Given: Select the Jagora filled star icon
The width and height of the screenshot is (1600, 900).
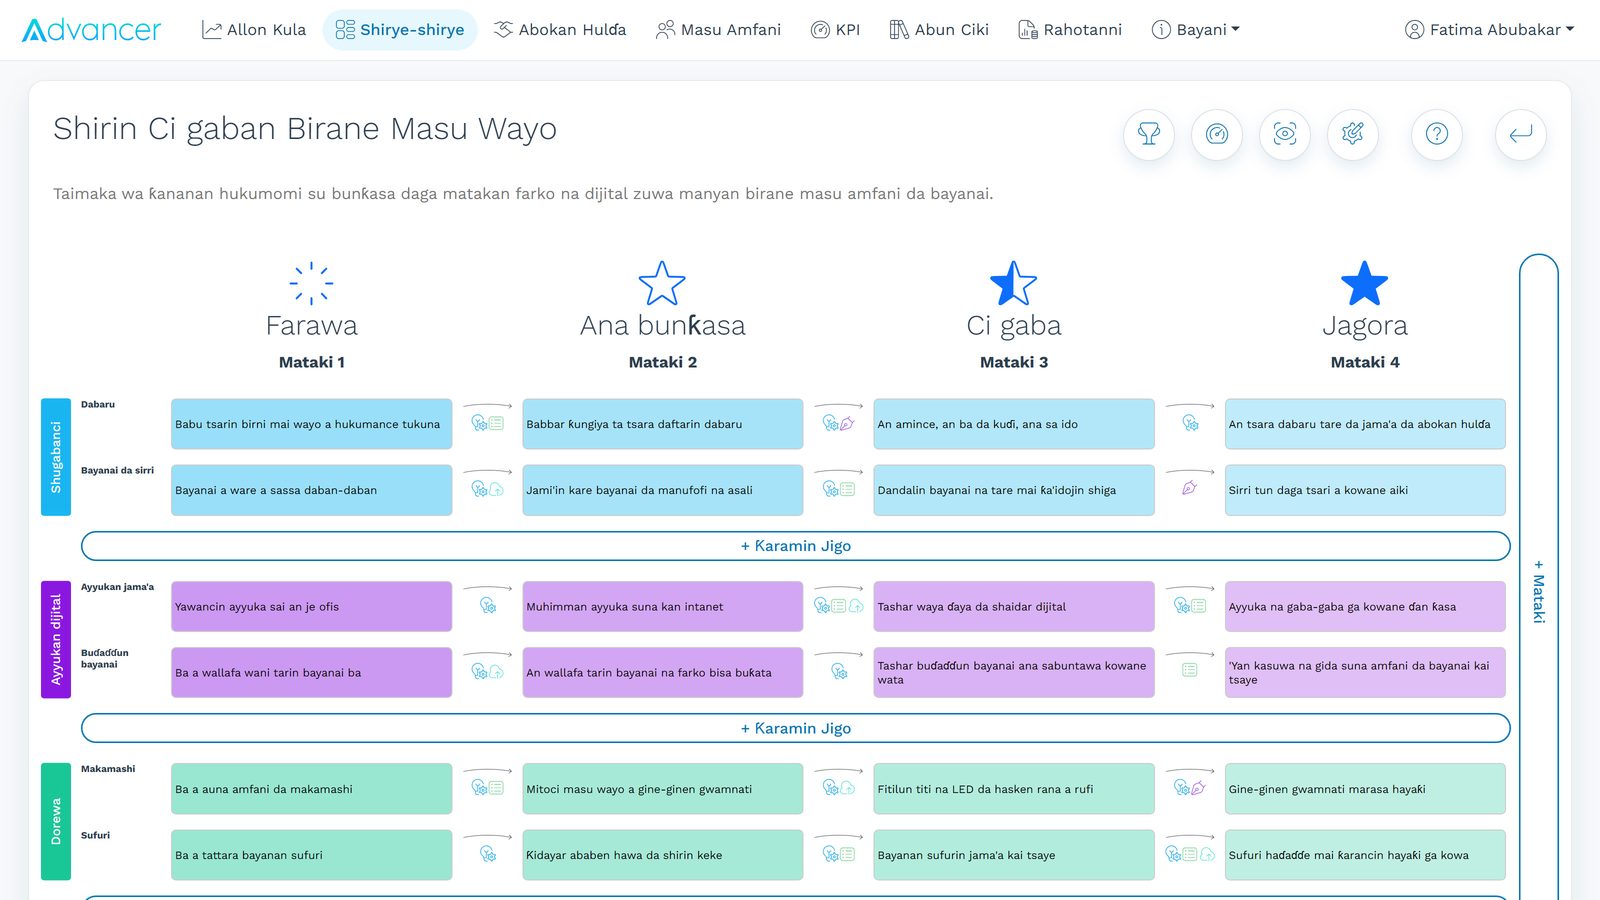Looking at the screenshot, I should click(x=1364, y=283).
